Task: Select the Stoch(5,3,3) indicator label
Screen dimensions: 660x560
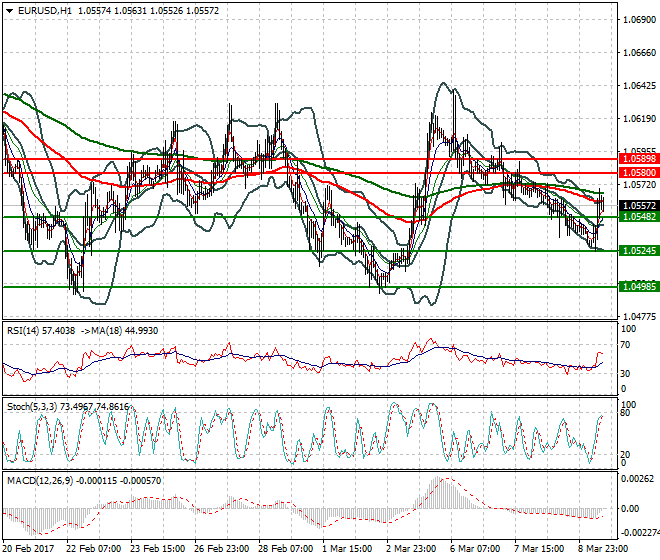Action: click(32, 407)
